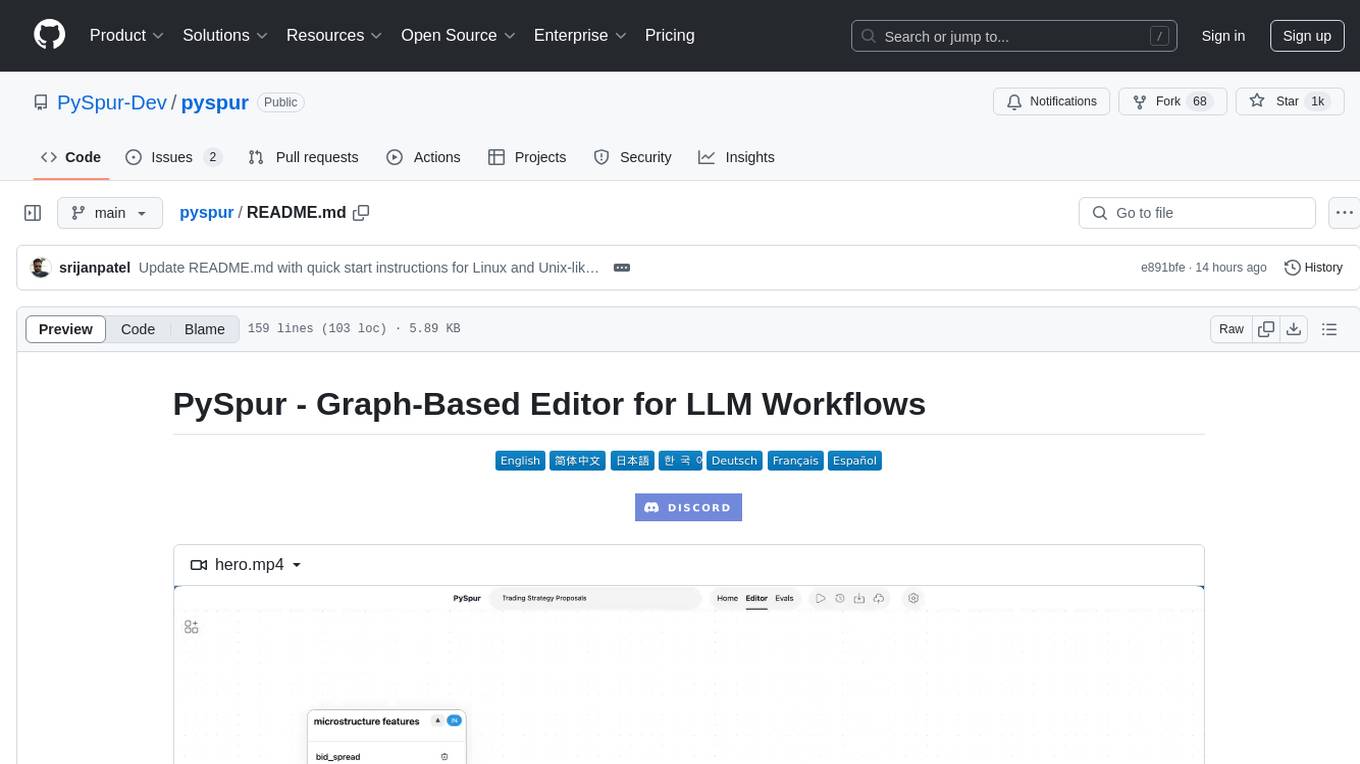Copy the README.md file path
1360x764 pixels.
361,212
